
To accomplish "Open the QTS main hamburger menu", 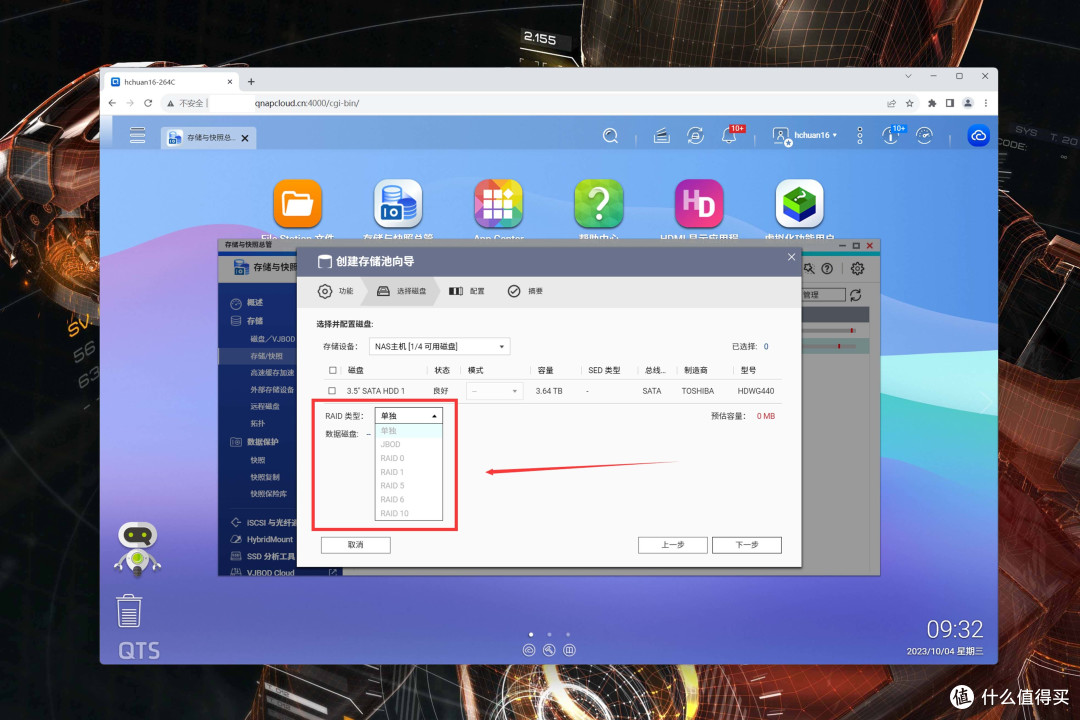I will pos(137,135).
